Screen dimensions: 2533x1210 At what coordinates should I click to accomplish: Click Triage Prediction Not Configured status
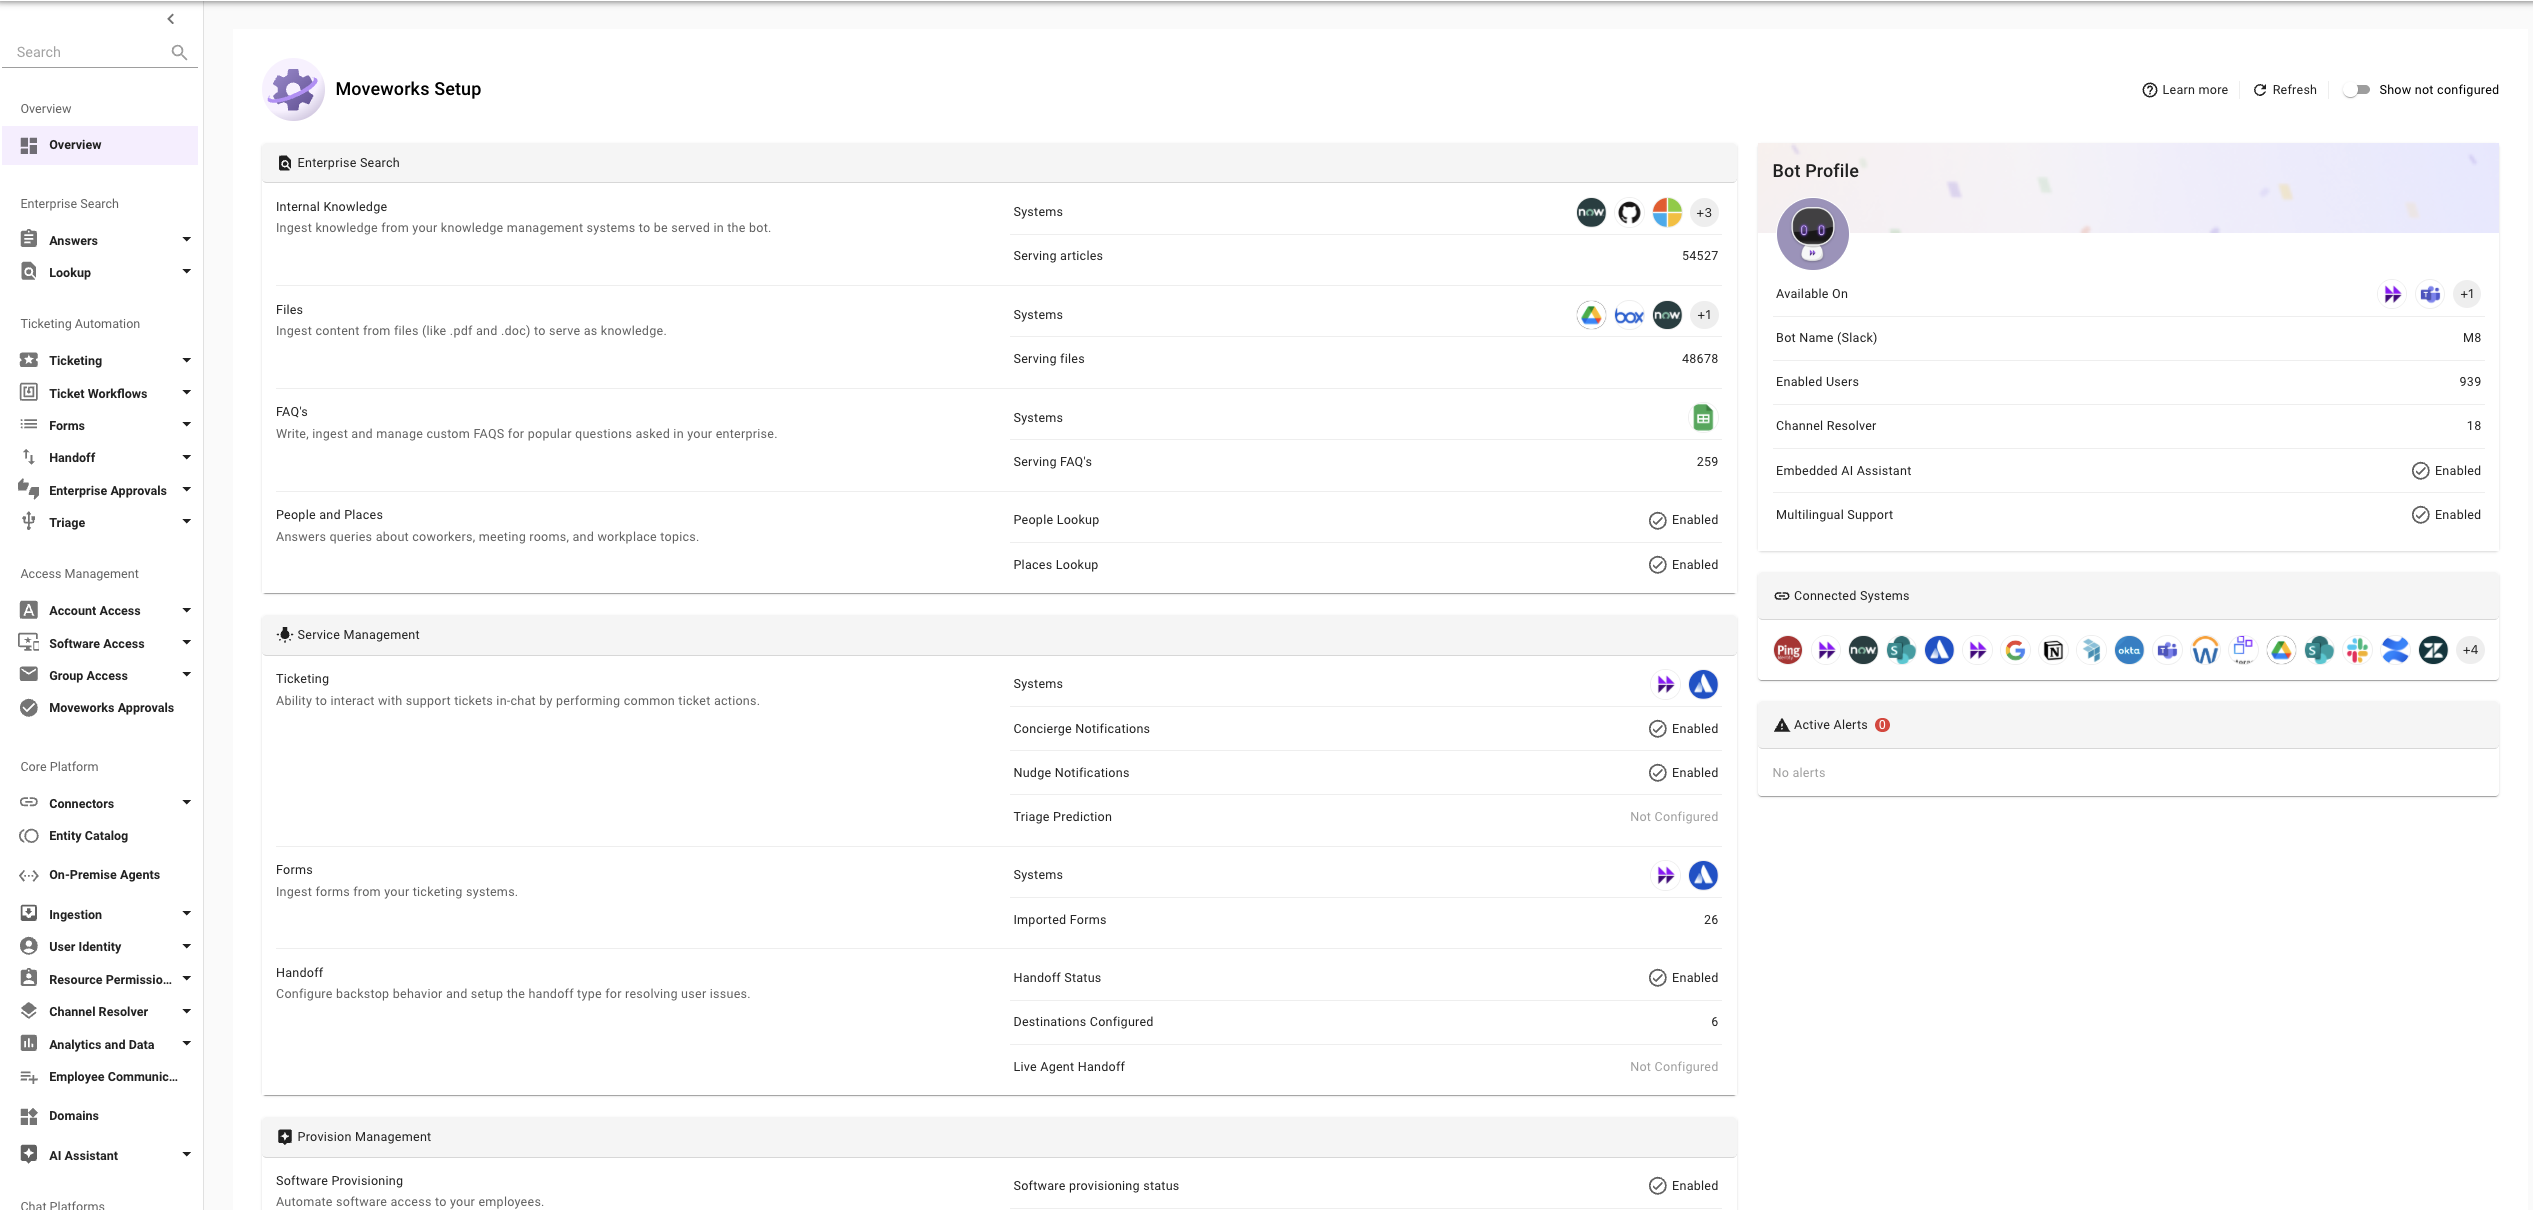[x=1673, y=817]
